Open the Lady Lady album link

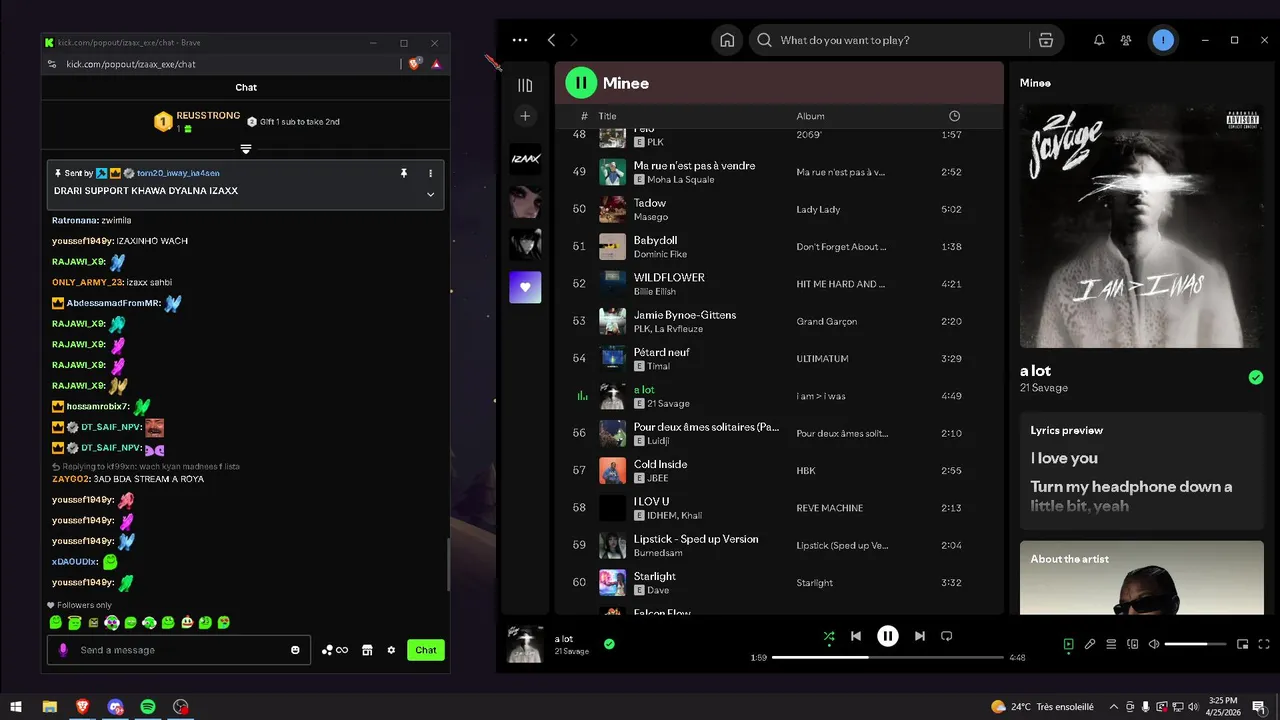[x=818, y=209]
